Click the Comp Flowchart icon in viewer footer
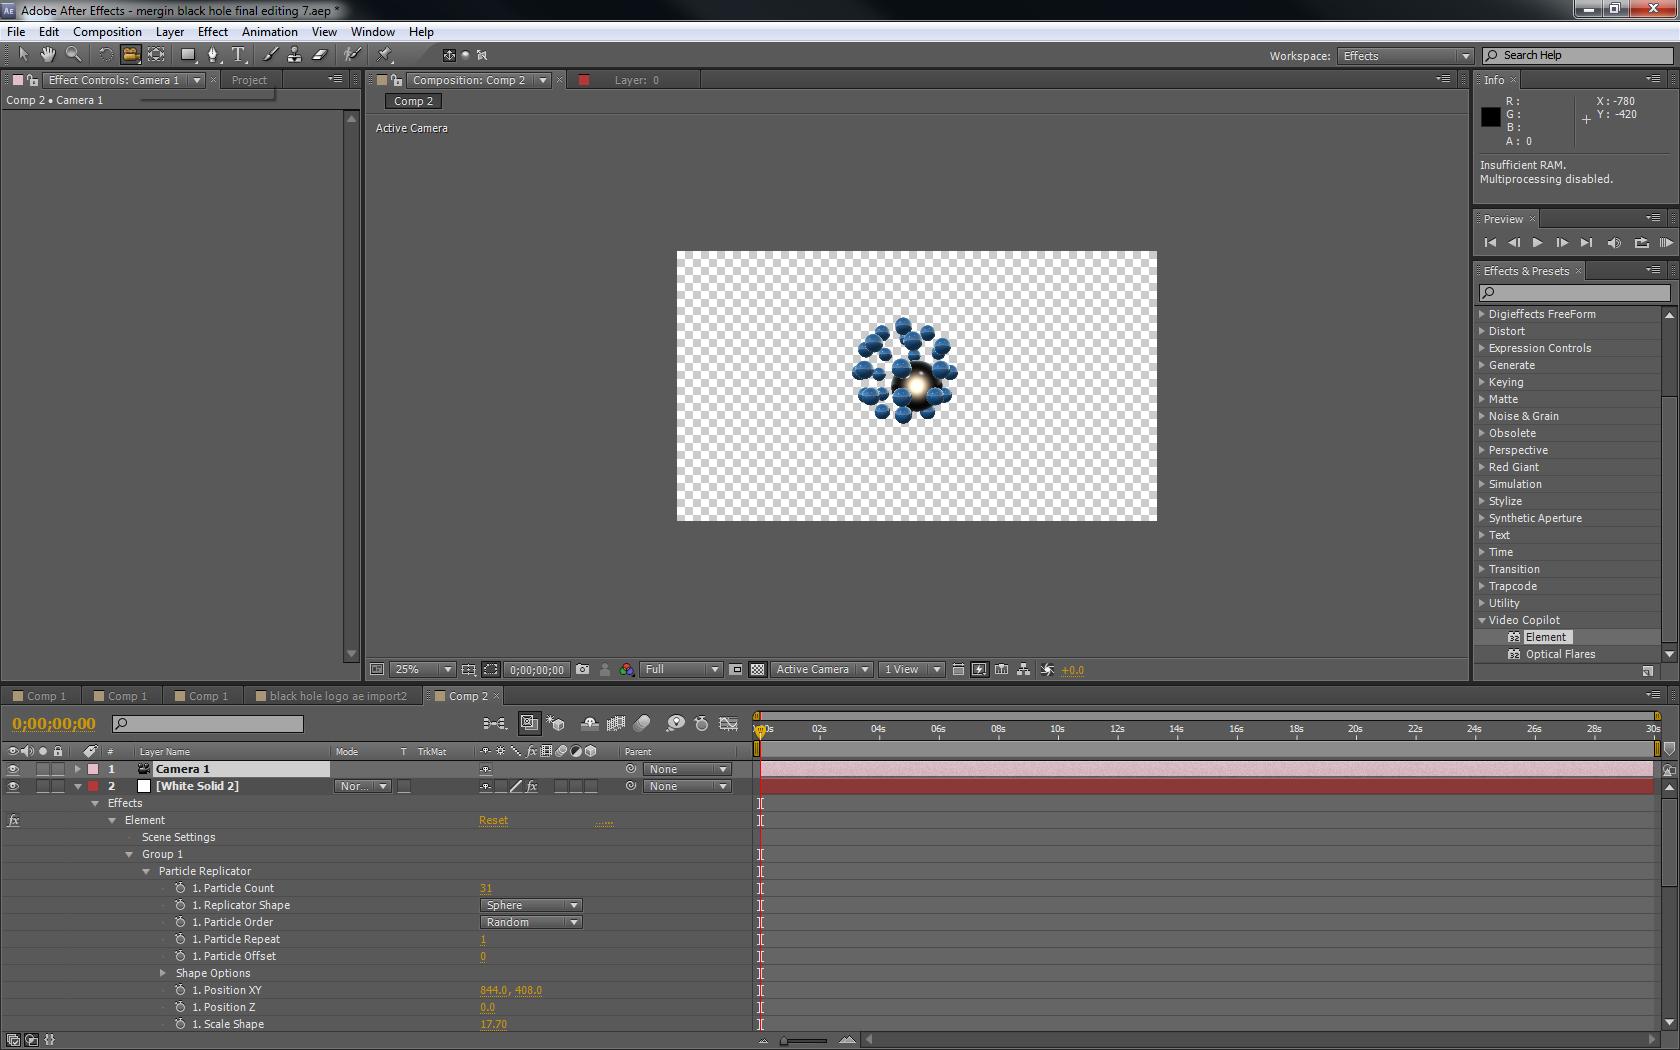The height and width of the screenshot is (1050, 1680). [1023, 670]
